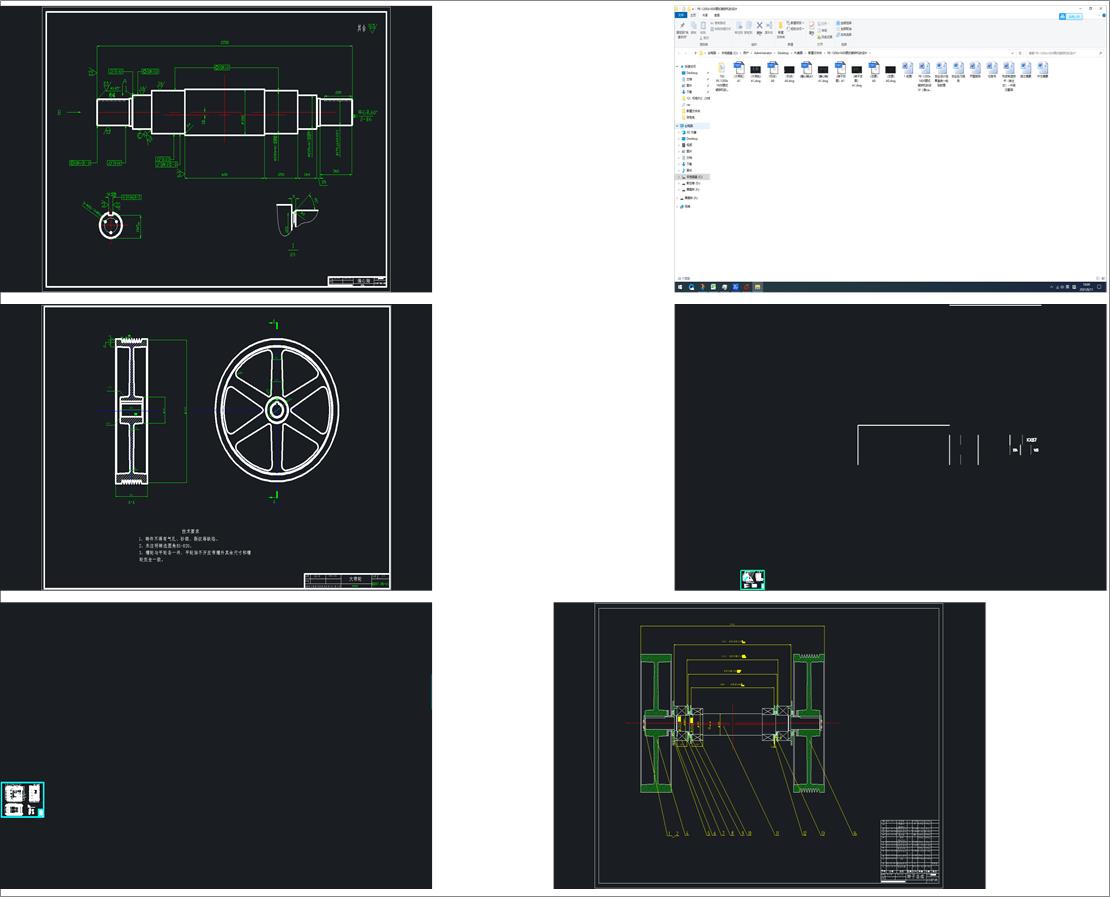Click the Copy icon in the ribbon
This screenshot has height=897, width=1110.
click(x=694, y=25)
